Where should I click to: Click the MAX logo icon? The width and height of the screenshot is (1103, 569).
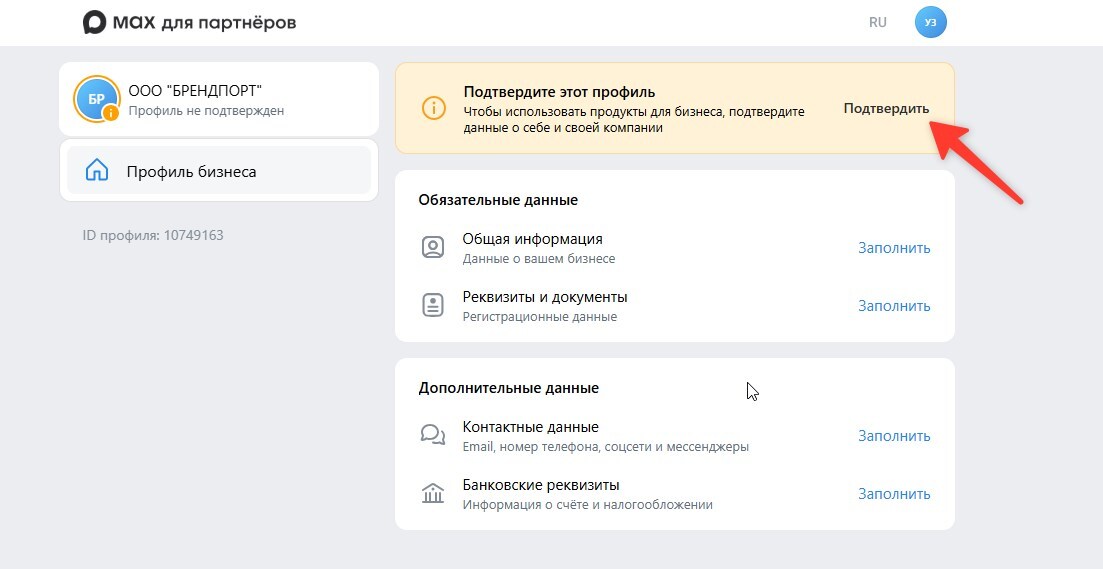95,23
